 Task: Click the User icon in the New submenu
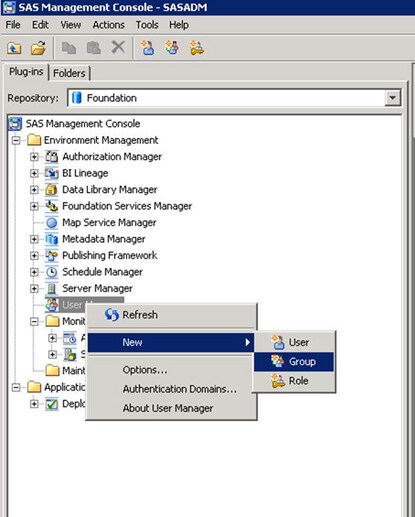click(x=278, y=342)
